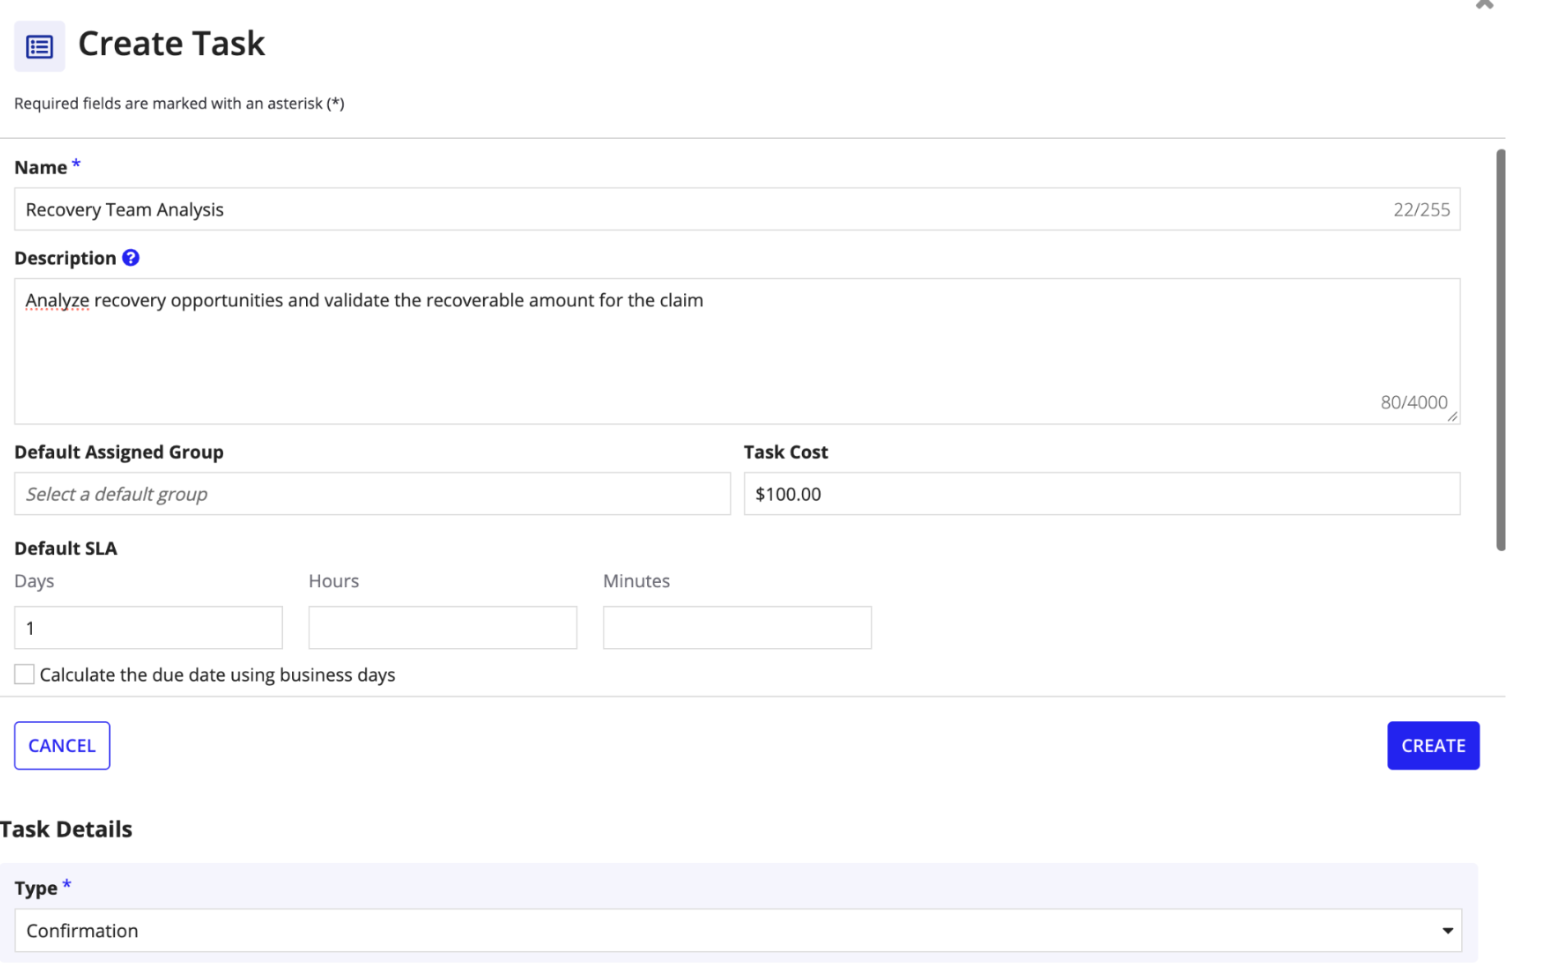1550x964 pixels.
Task: Open the Type dropdown showing Confirmation
Action: (x=738, y=931)
